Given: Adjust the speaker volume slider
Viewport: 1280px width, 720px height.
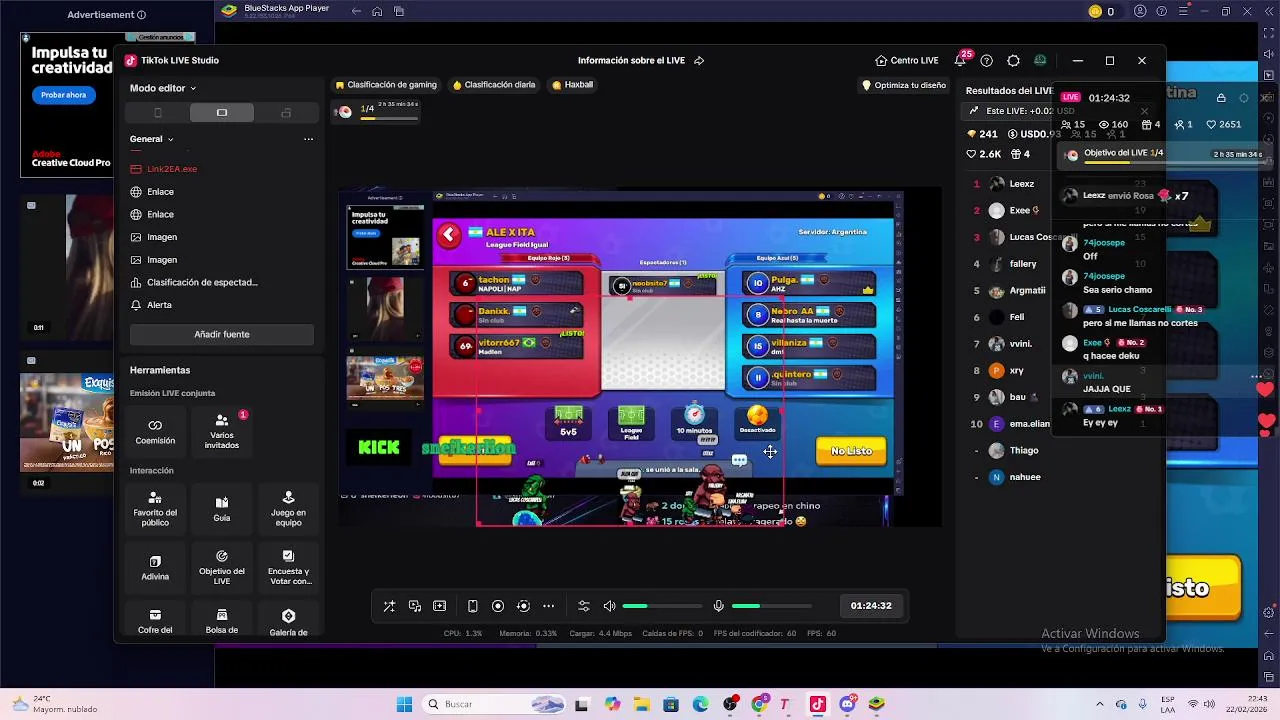Looking at the screenshot, I should point(662,606).
